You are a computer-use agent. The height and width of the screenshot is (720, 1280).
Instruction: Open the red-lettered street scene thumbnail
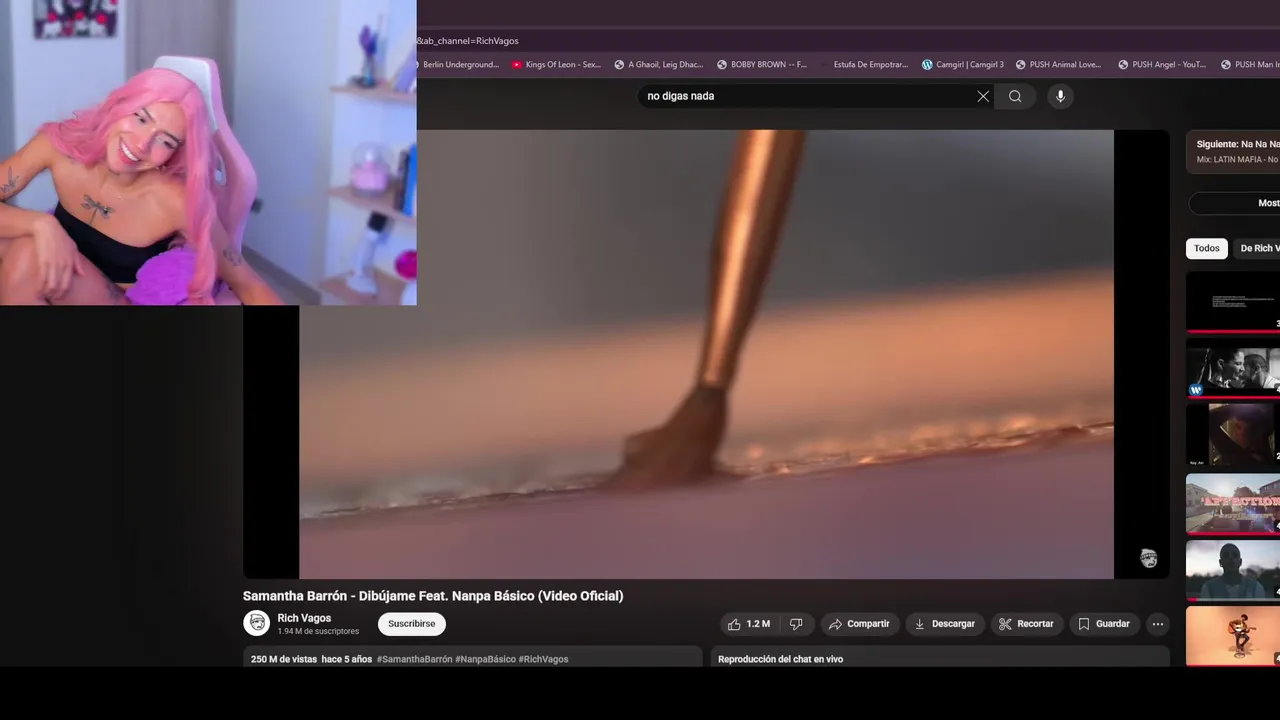[x=1233, y=504]
